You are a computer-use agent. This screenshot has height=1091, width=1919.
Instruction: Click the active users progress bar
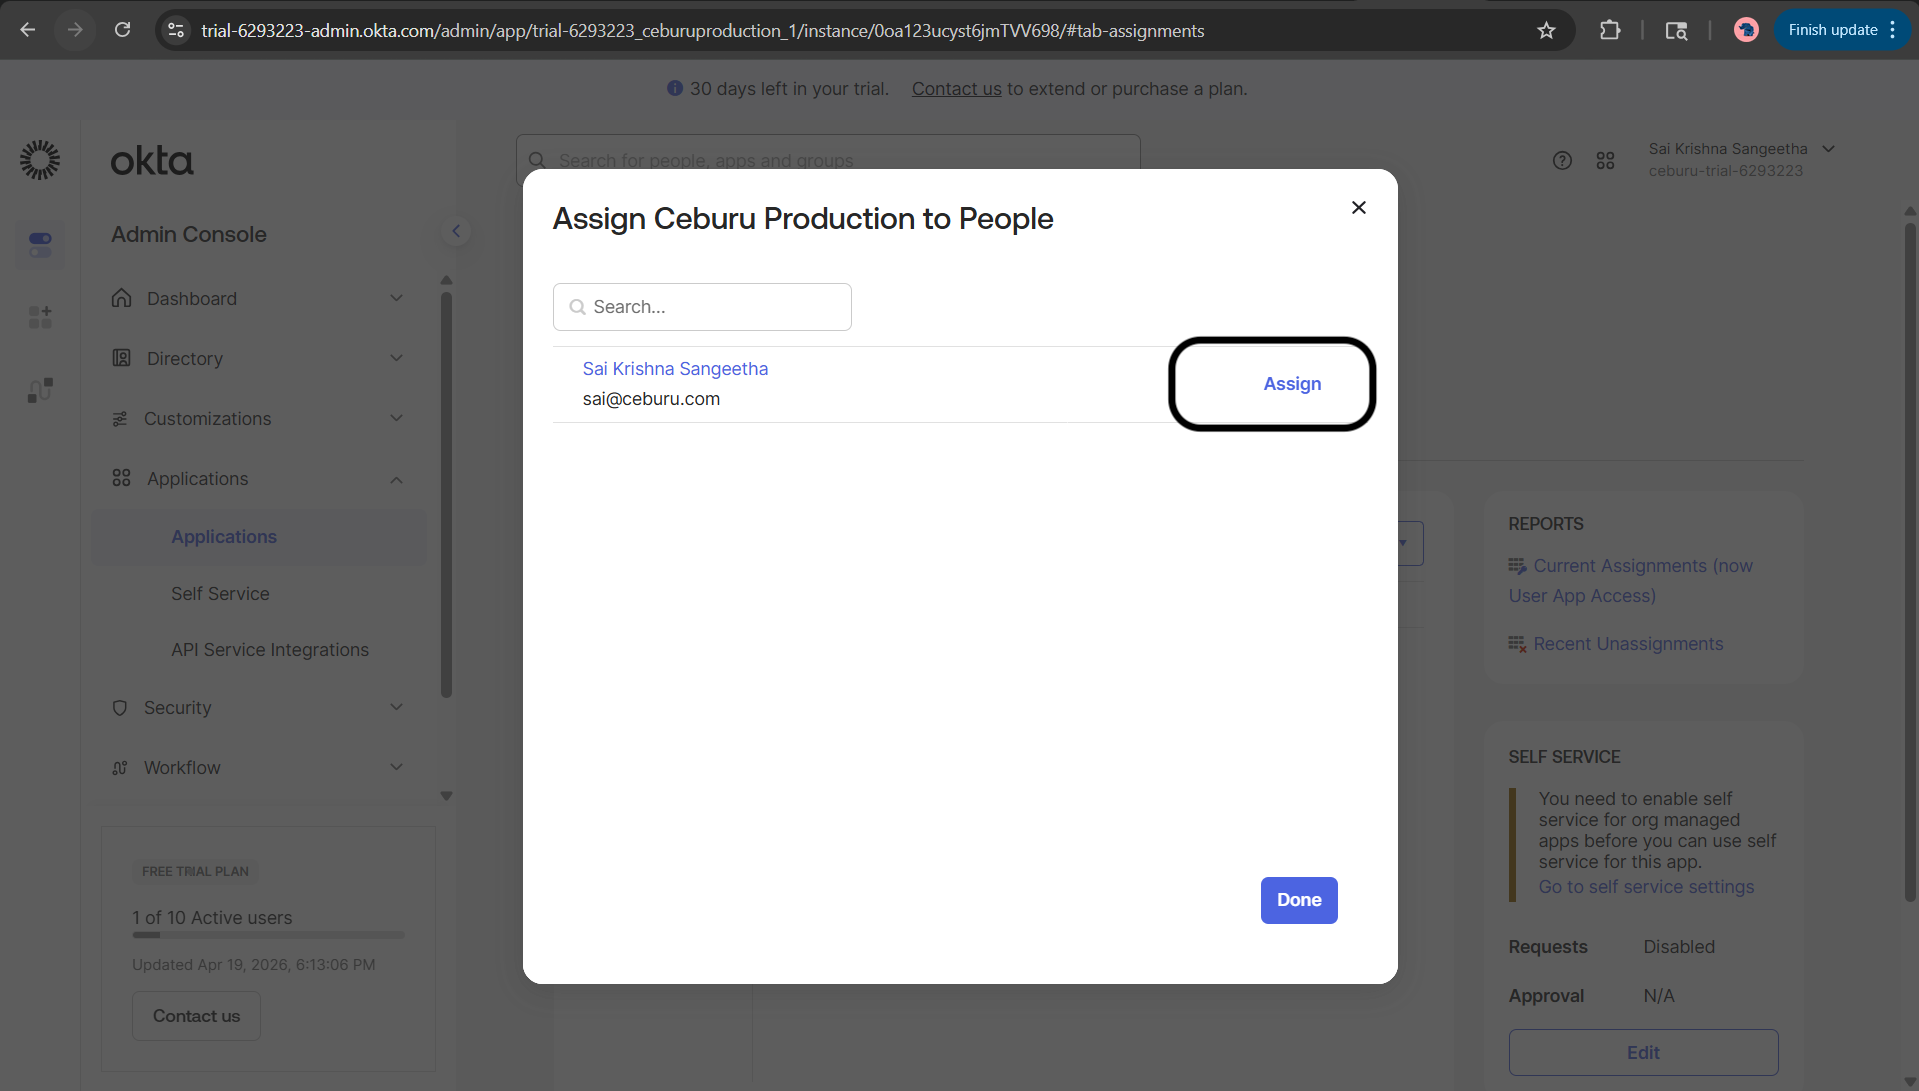pyautogui.click(x=268, y=935)
